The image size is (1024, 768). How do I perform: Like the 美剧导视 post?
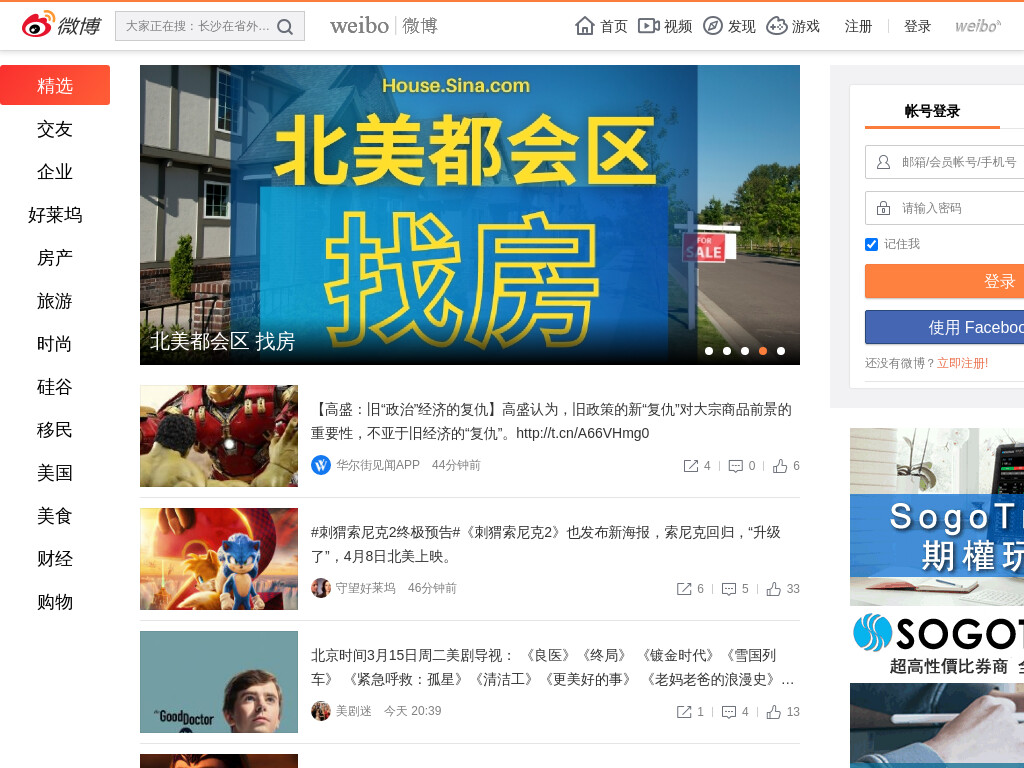773,711
